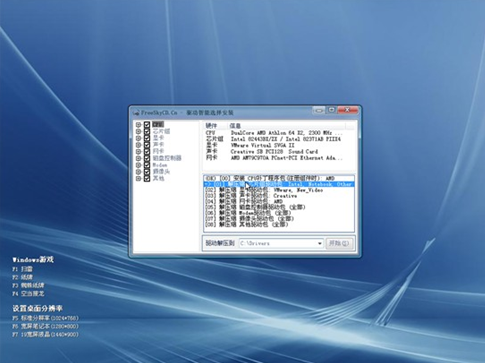
Task: Select the CPU label in the driver tree
Action: [x=158, y=125]
